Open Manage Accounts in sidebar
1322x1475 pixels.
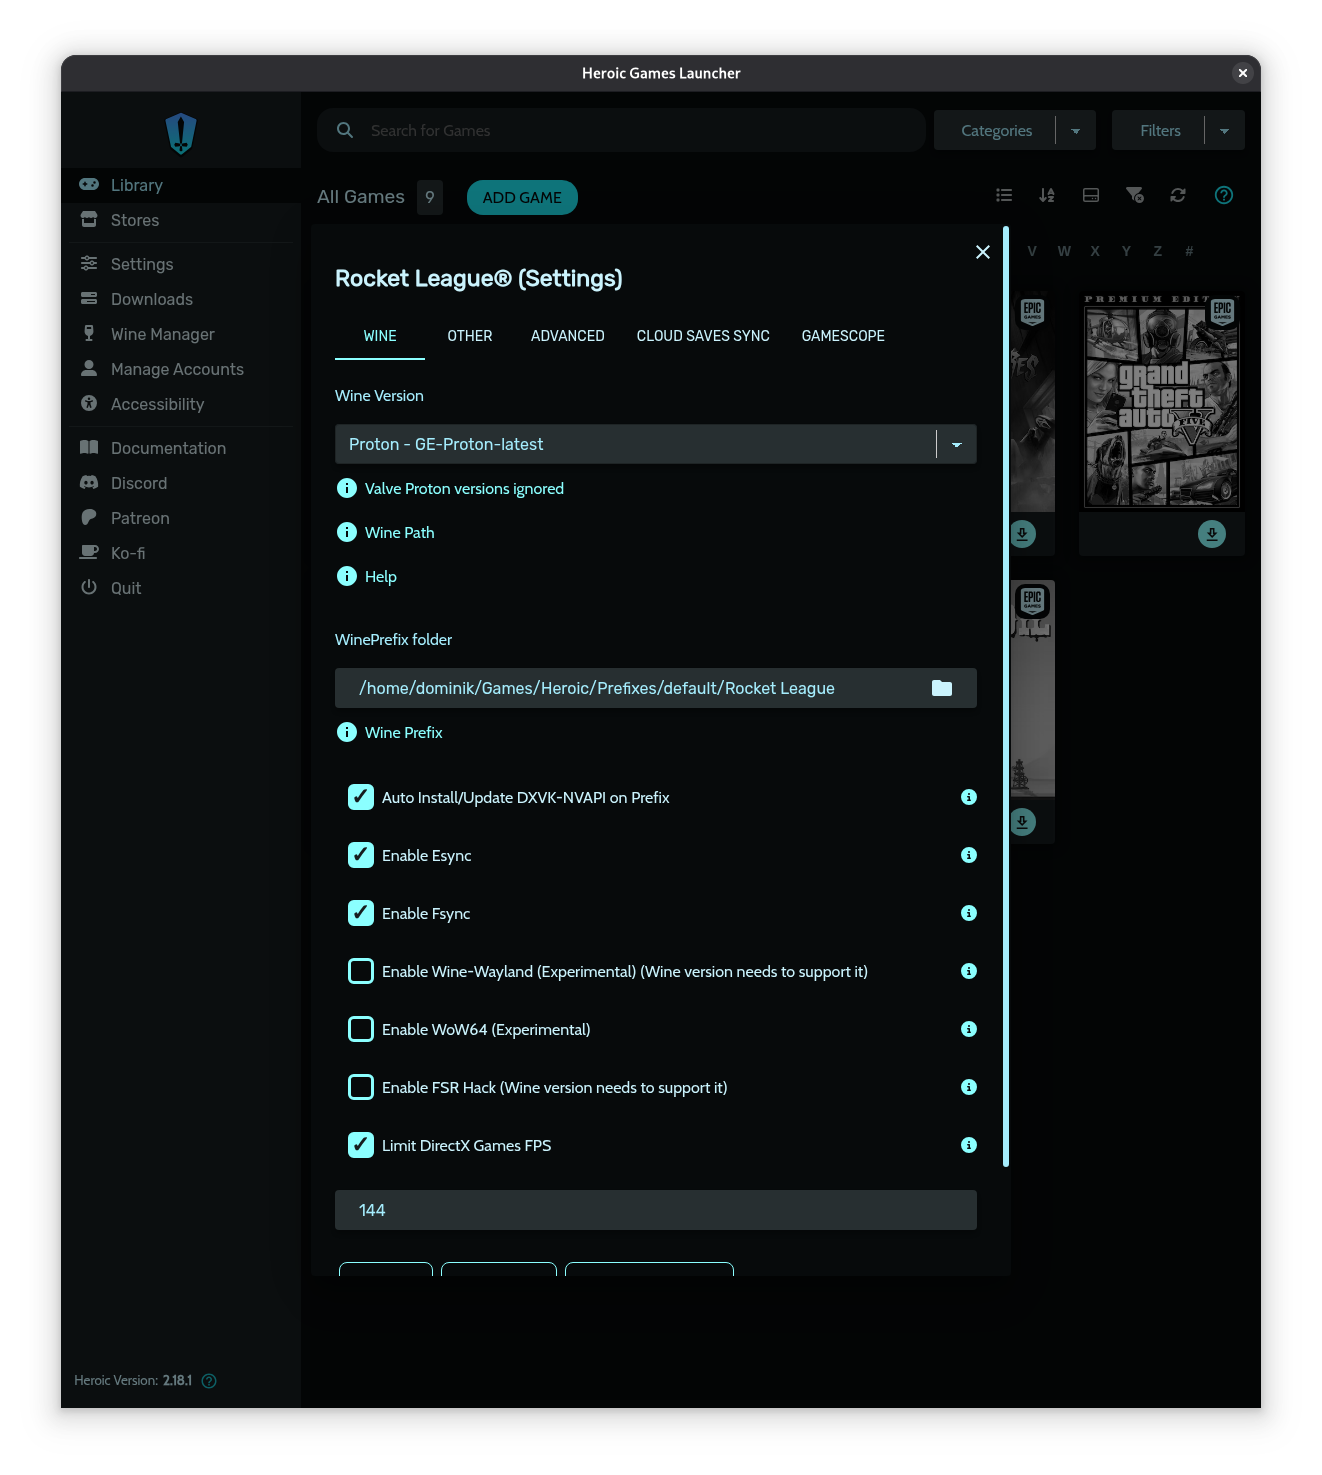coord(181,369)
